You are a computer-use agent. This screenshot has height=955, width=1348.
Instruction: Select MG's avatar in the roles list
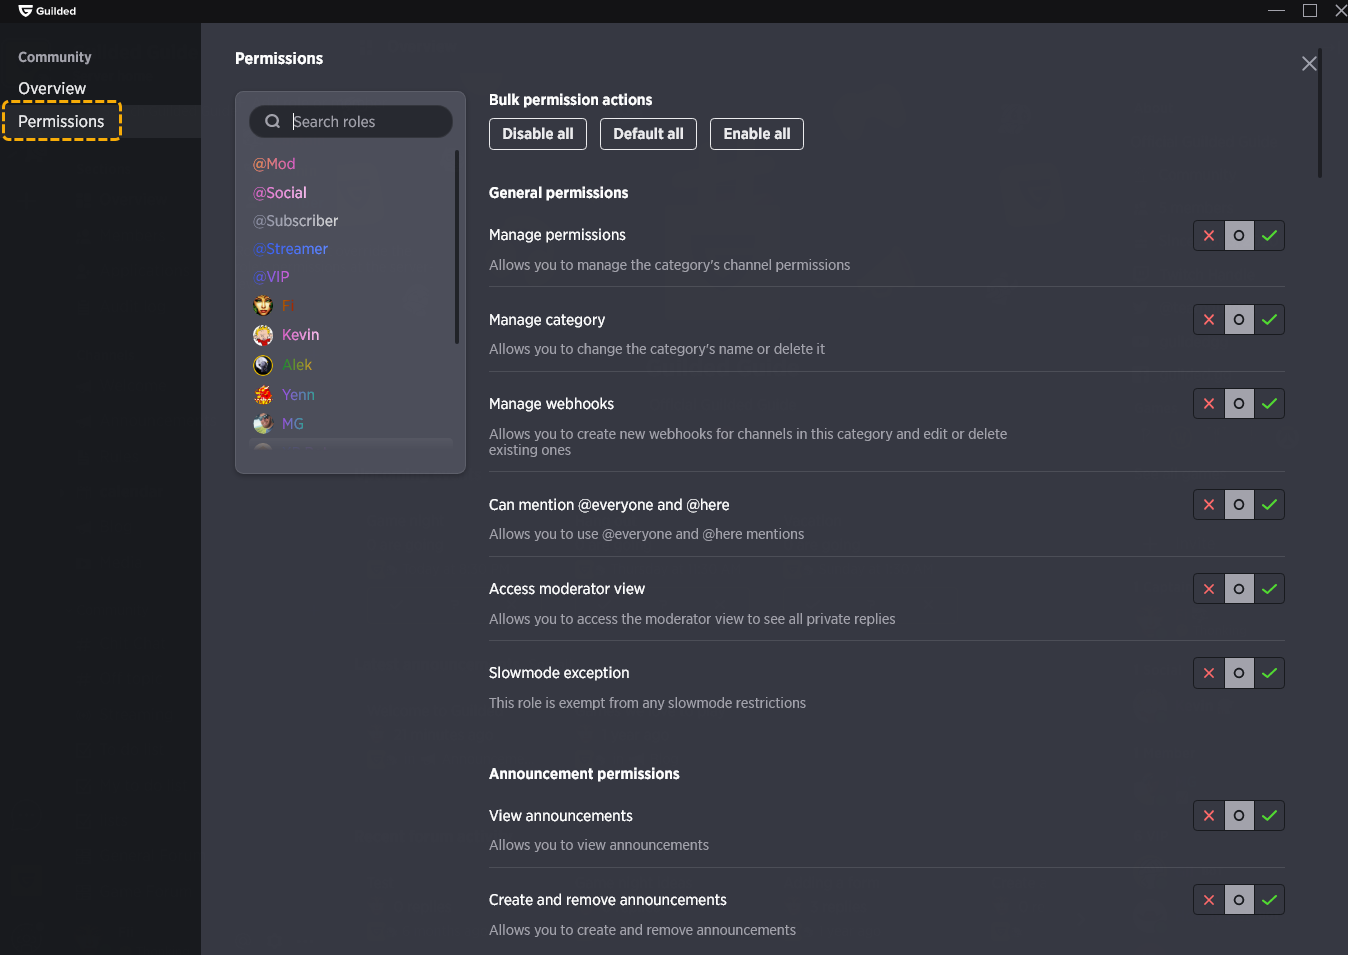(x=263, y=424)
